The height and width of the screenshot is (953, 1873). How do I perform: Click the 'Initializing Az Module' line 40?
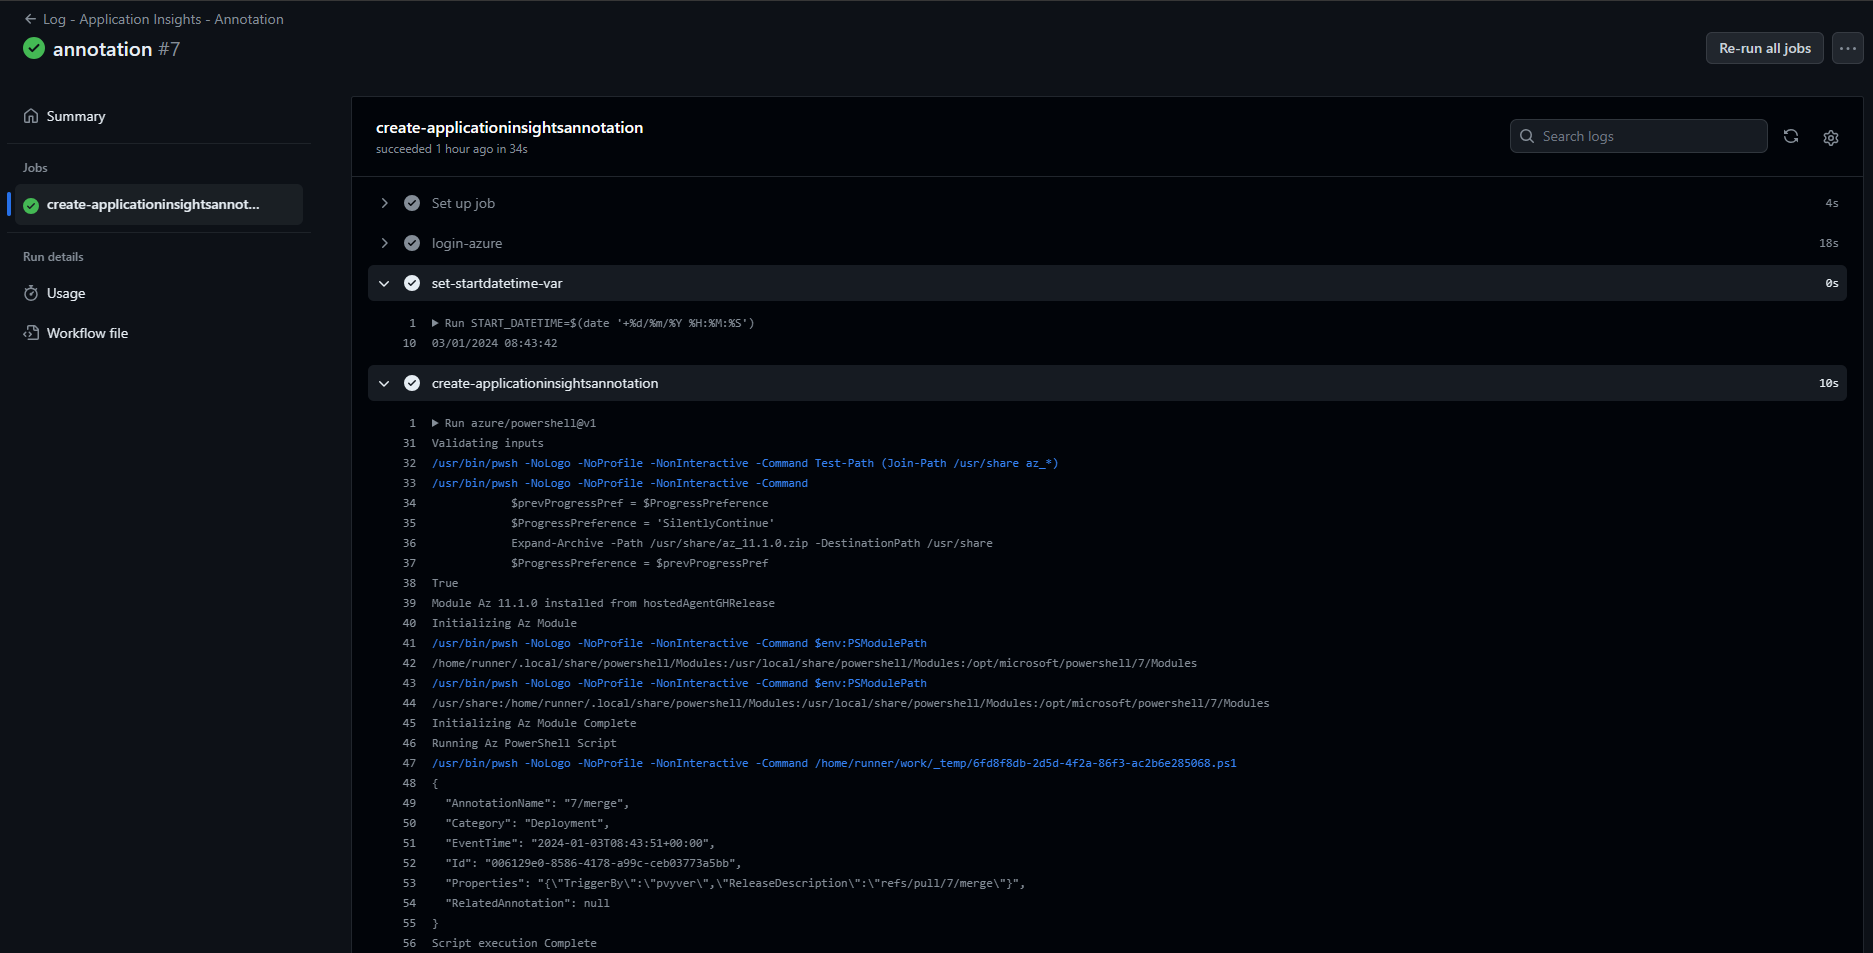[504, 623]
